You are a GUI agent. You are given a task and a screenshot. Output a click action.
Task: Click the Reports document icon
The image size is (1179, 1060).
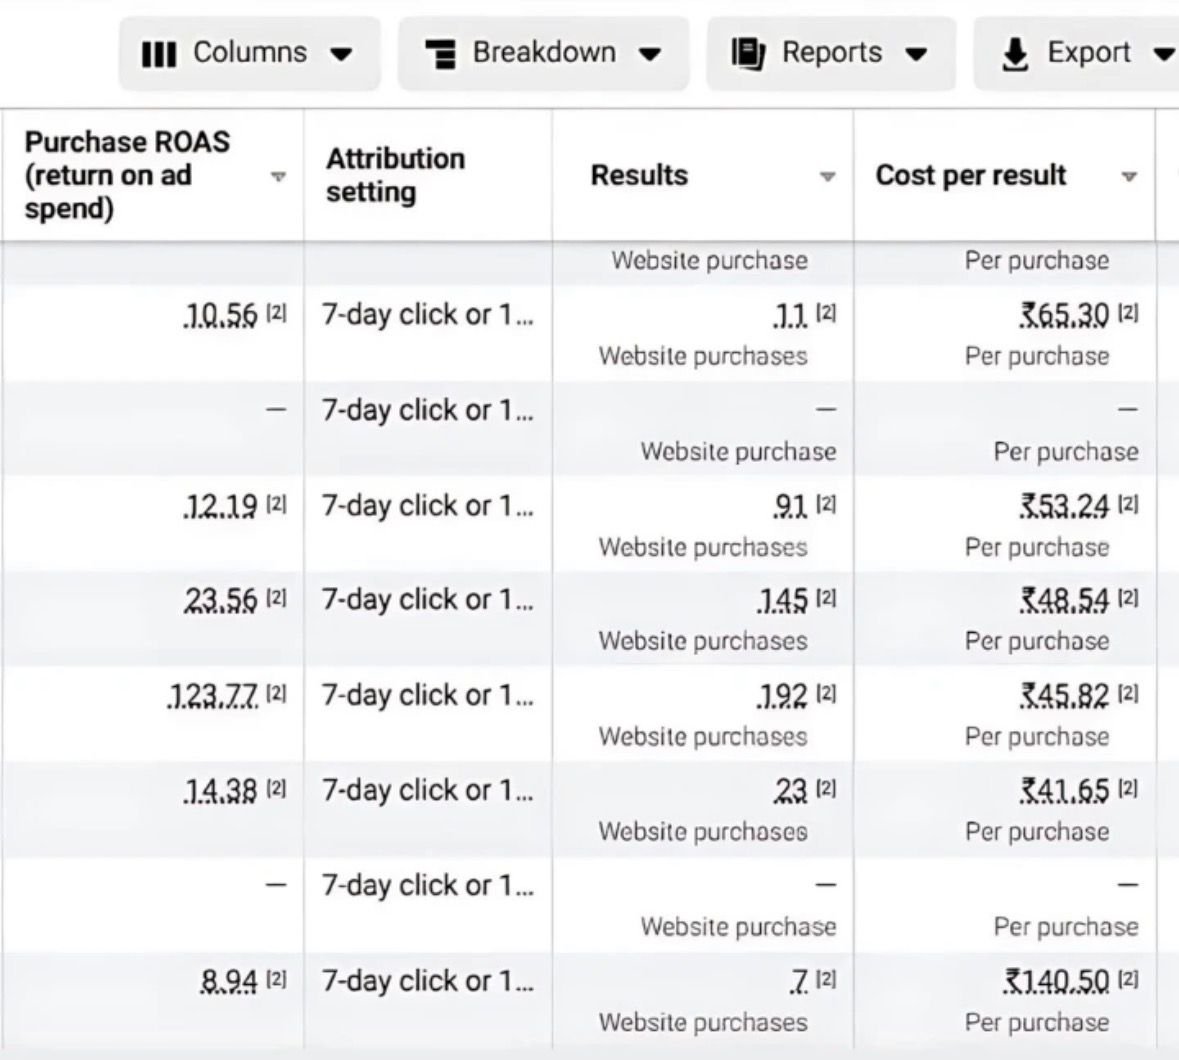pos(748,52)
